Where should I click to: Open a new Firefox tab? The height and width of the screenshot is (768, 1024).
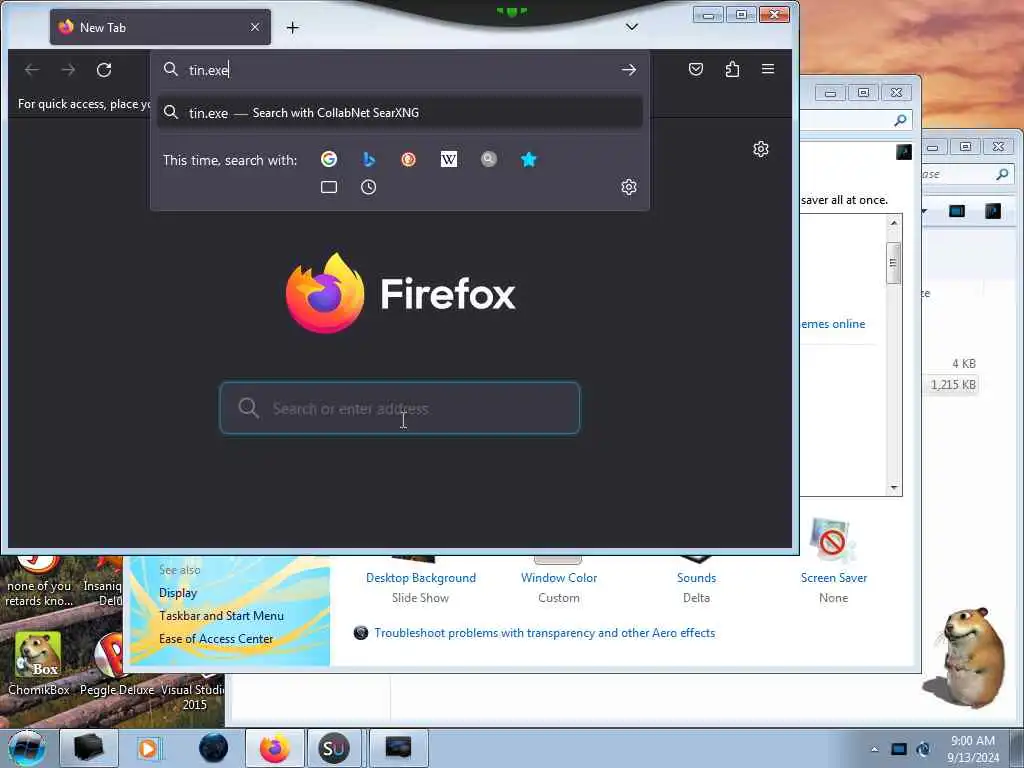point(293,27)
